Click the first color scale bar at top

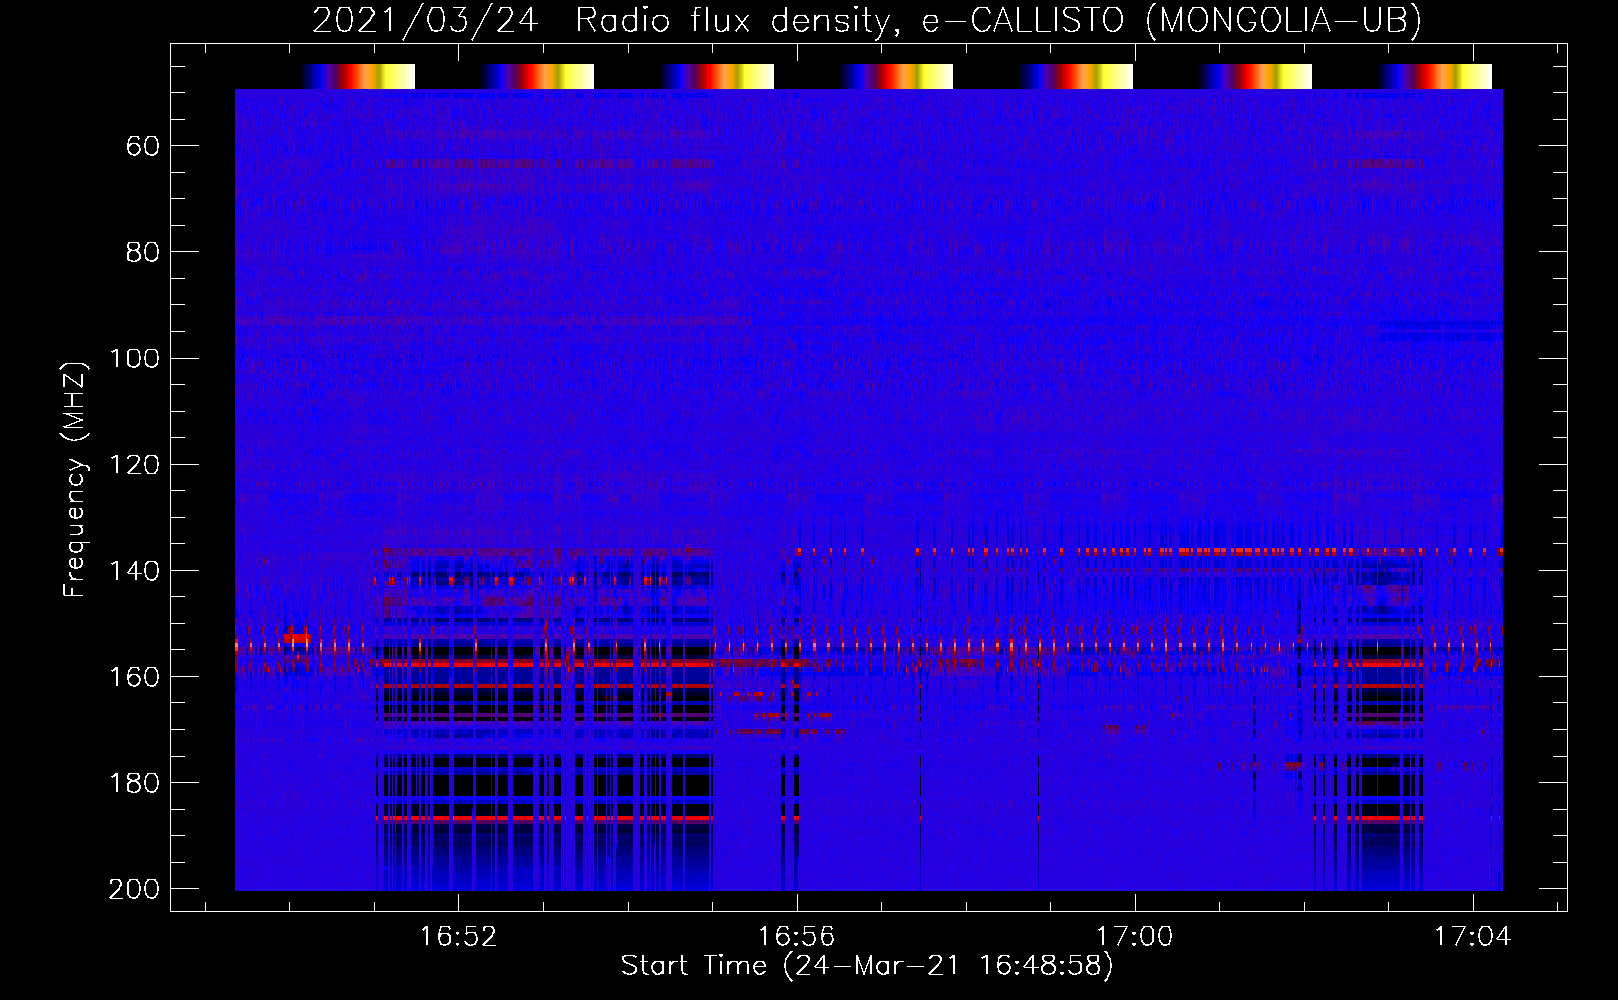[x=359, y=76]
